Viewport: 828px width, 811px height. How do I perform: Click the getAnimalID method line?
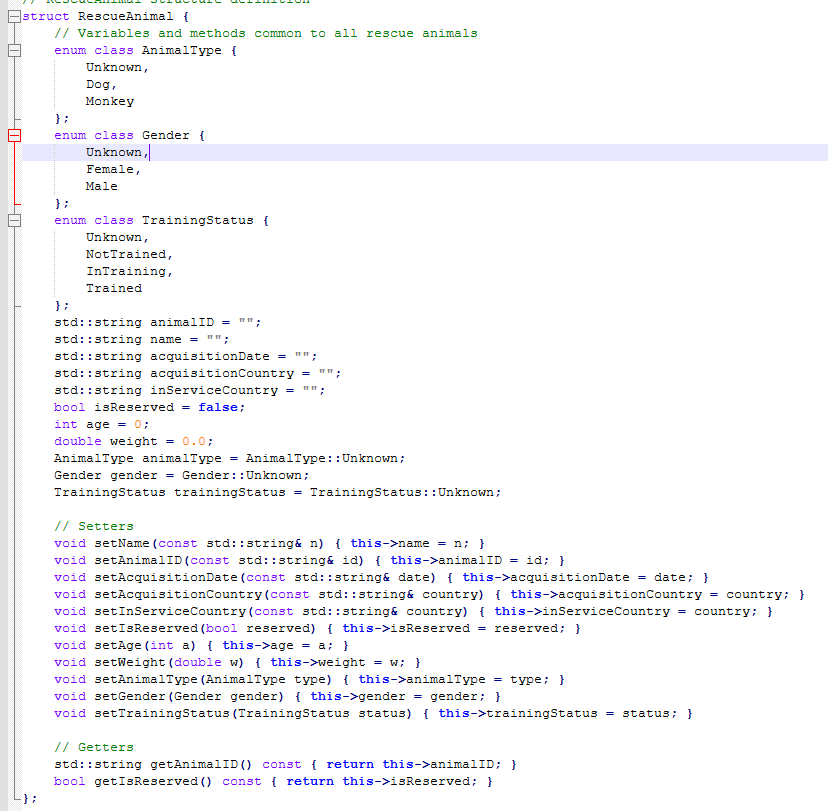(285, 765)
